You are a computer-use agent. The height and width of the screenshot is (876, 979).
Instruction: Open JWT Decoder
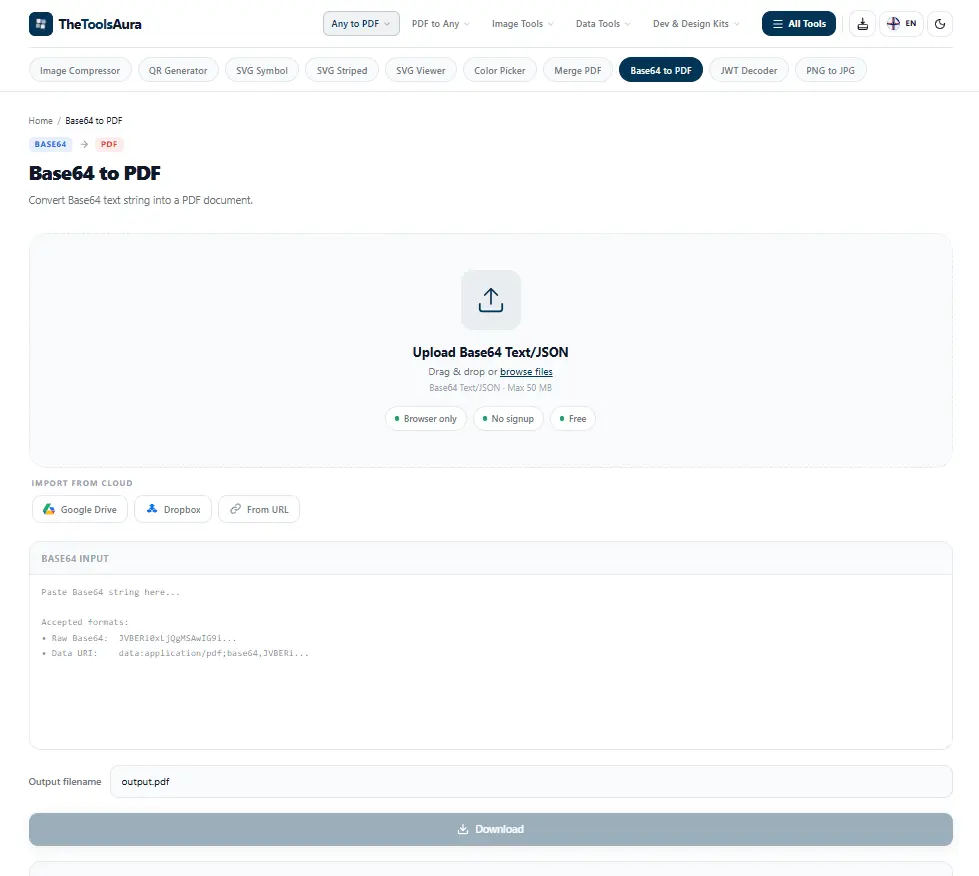tap(749, 70)
